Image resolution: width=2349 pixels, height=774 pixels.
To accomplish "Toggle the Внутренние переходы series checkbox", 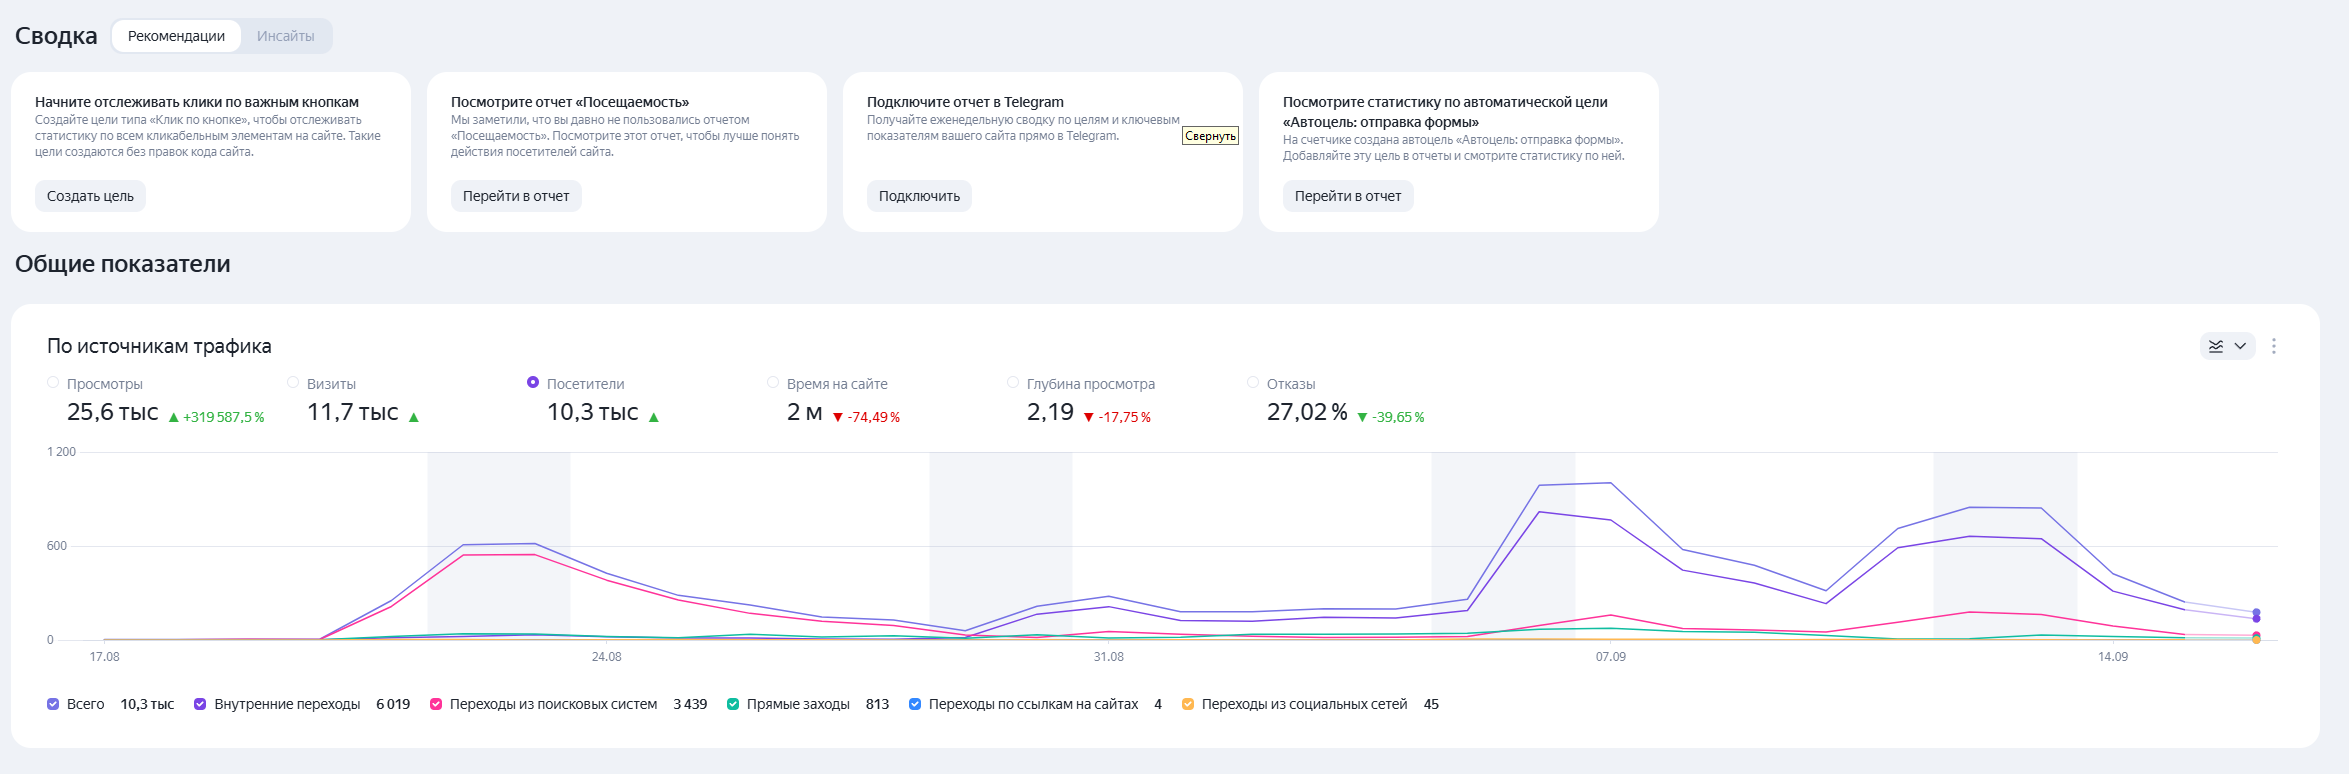I will pos(200,704).
